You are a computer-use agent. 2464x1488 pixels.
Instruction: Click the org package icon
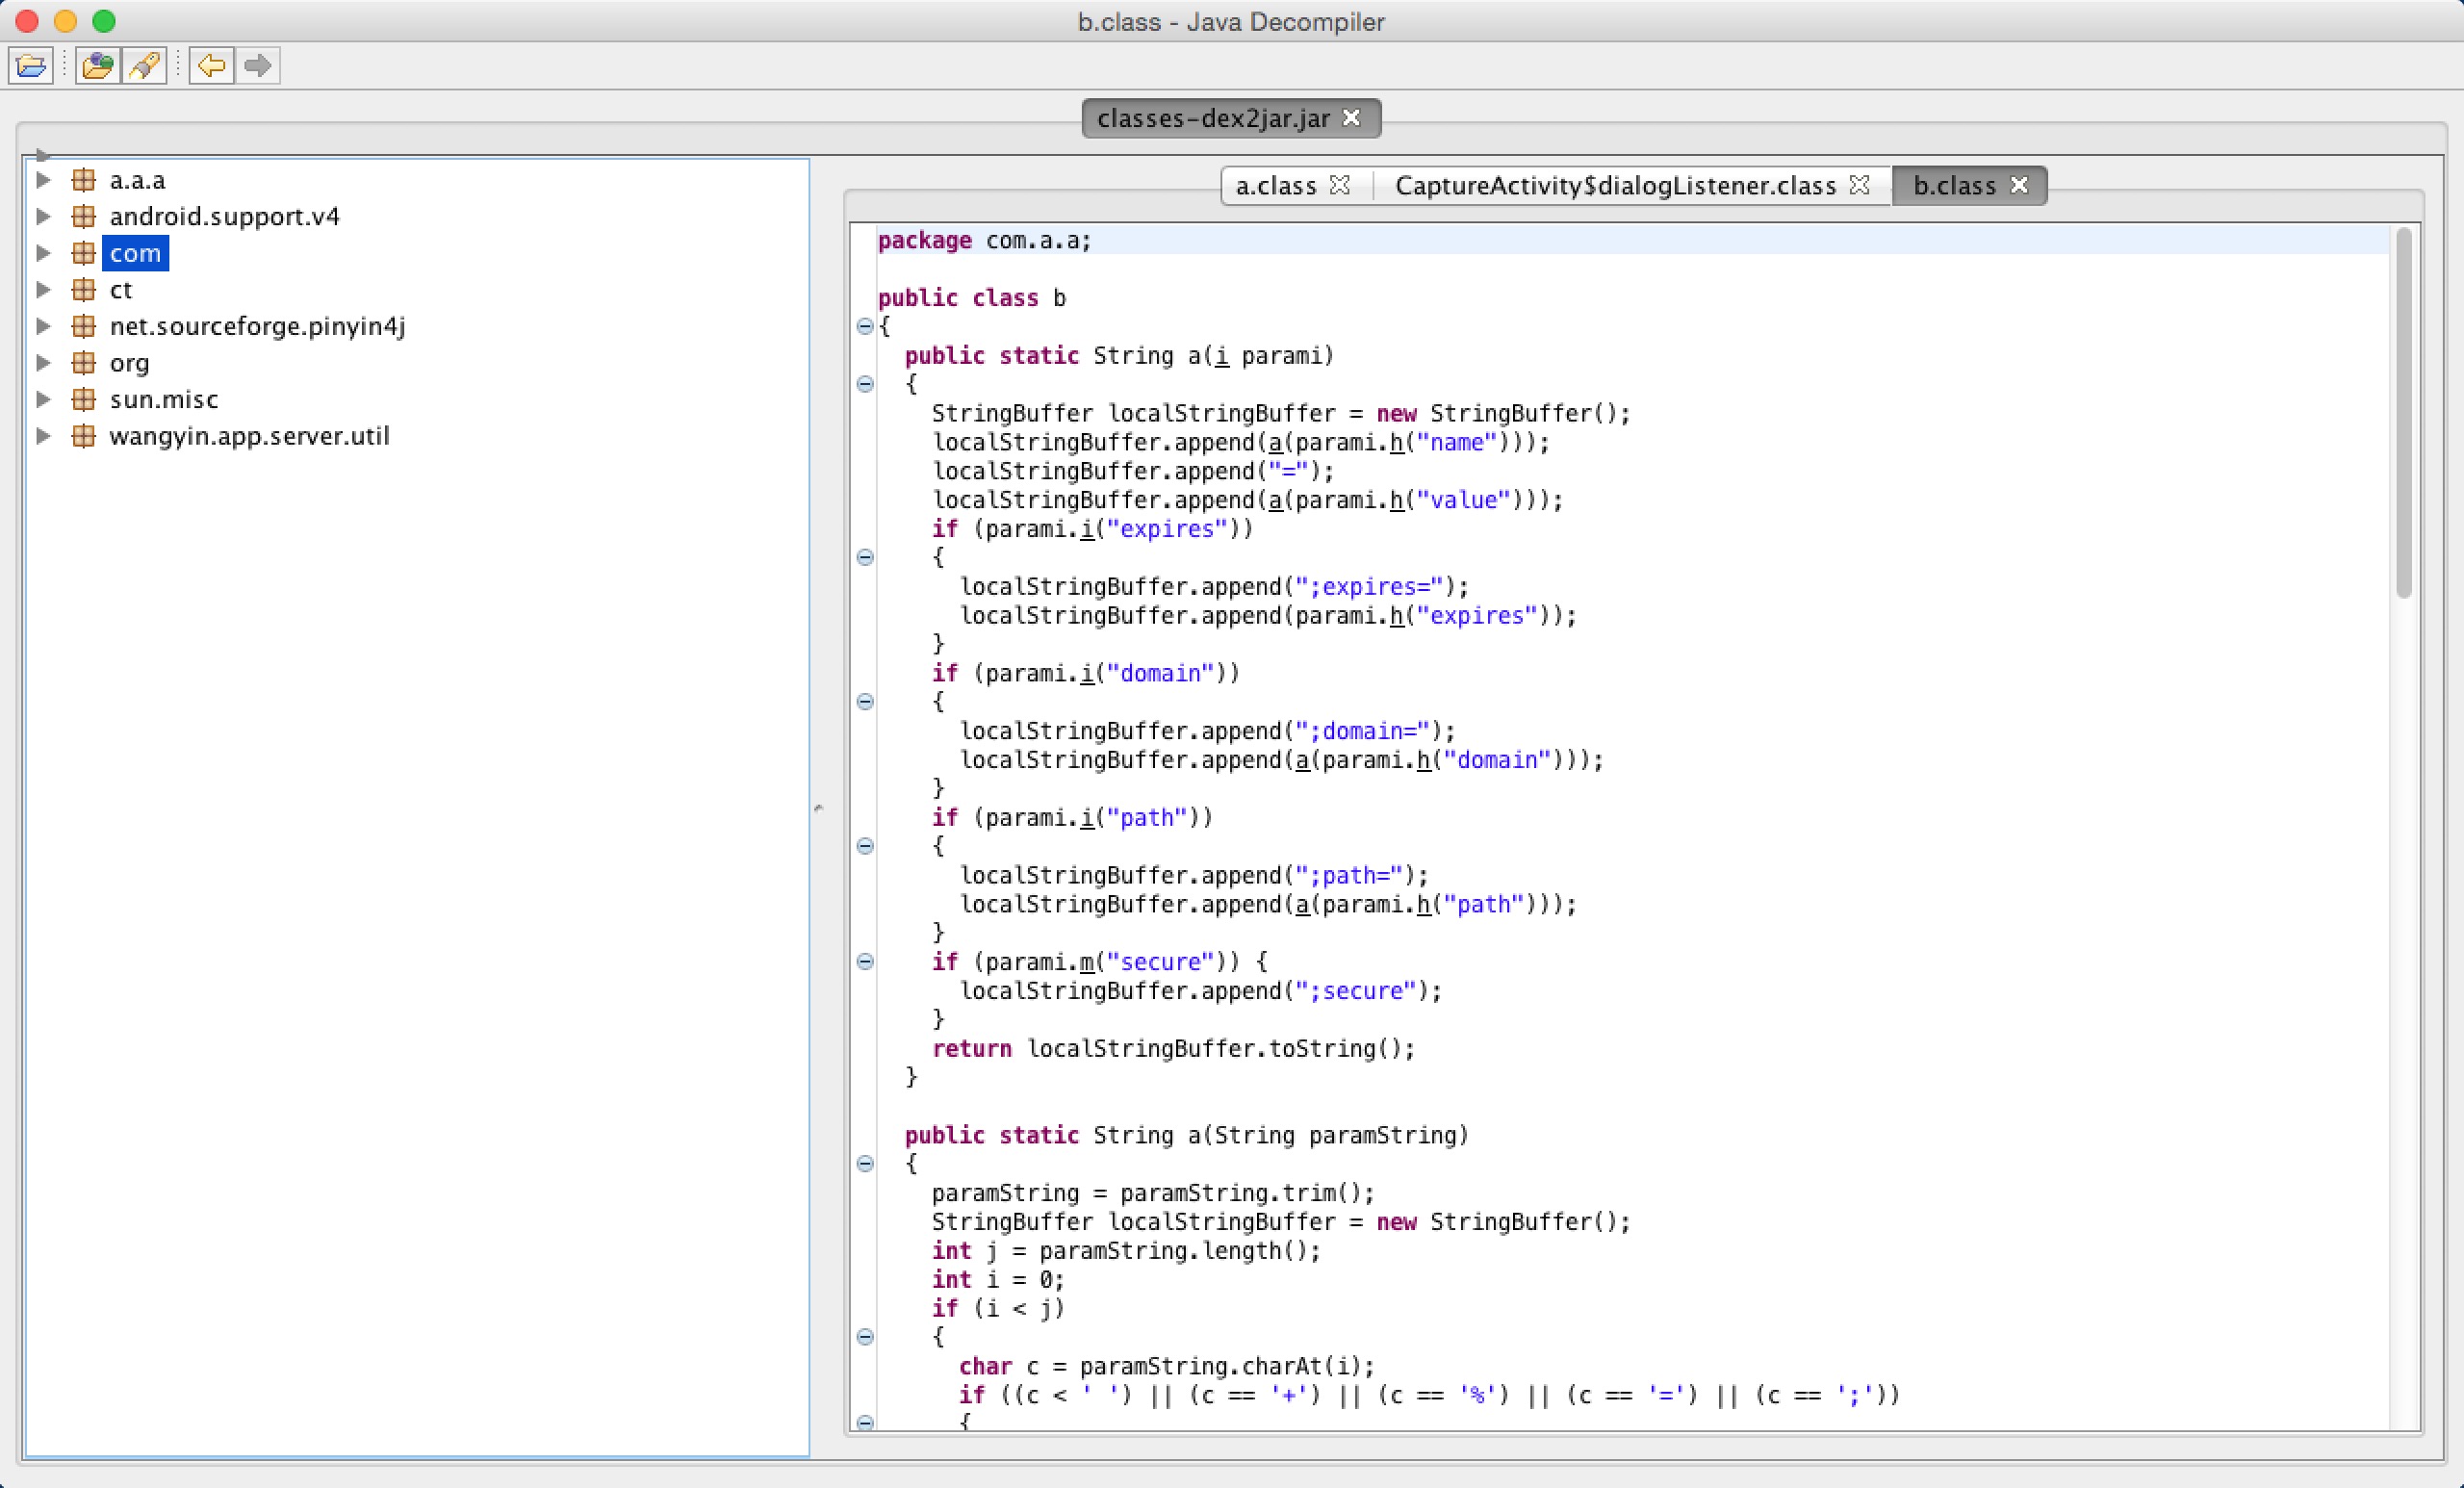[84, 362]
